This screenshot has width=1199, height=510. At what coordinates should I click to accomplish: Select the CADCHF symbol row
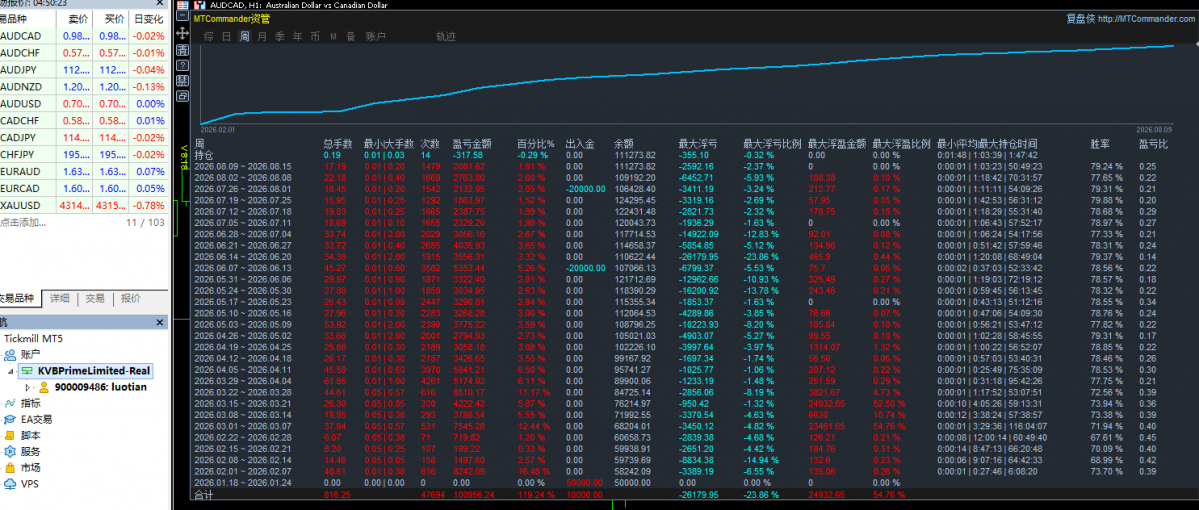[83, 120]
